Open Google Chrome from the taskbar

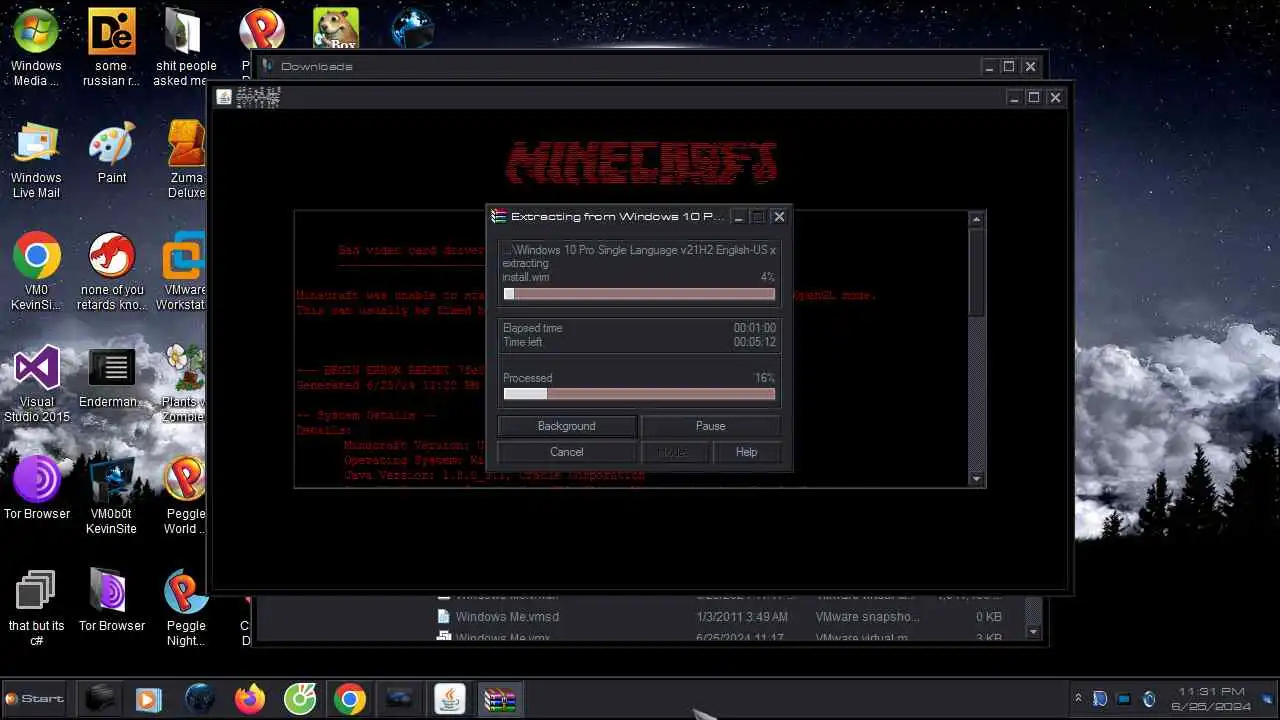350,699
